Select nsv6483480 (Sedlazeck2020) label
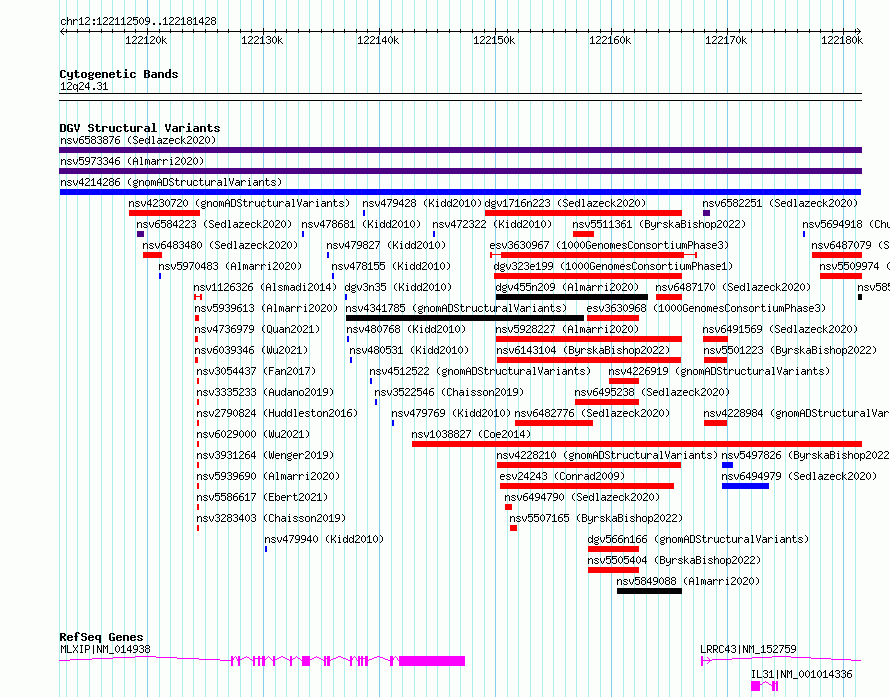This screenshot has width=890, height=697. coord(220,245)
